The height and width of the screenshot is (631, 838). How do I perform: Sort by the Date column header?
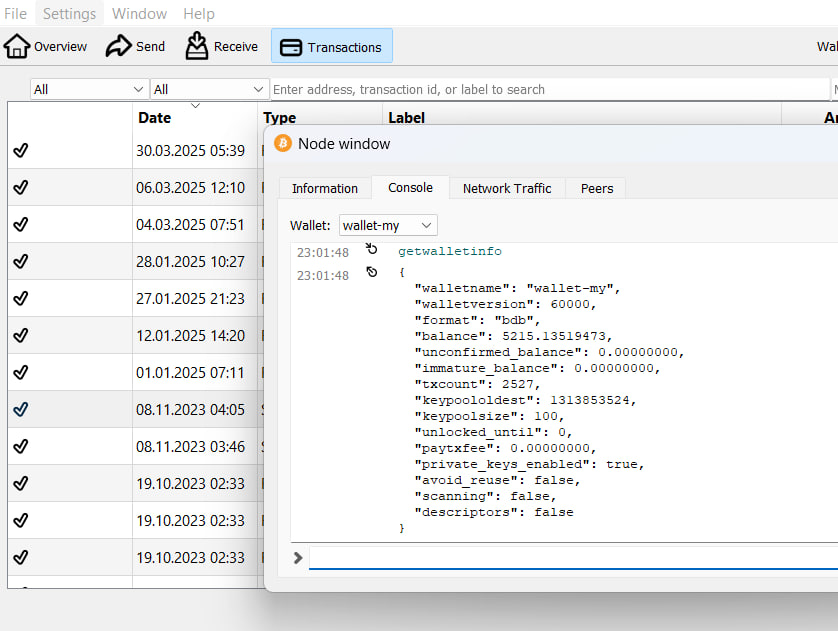pos(195,117)
